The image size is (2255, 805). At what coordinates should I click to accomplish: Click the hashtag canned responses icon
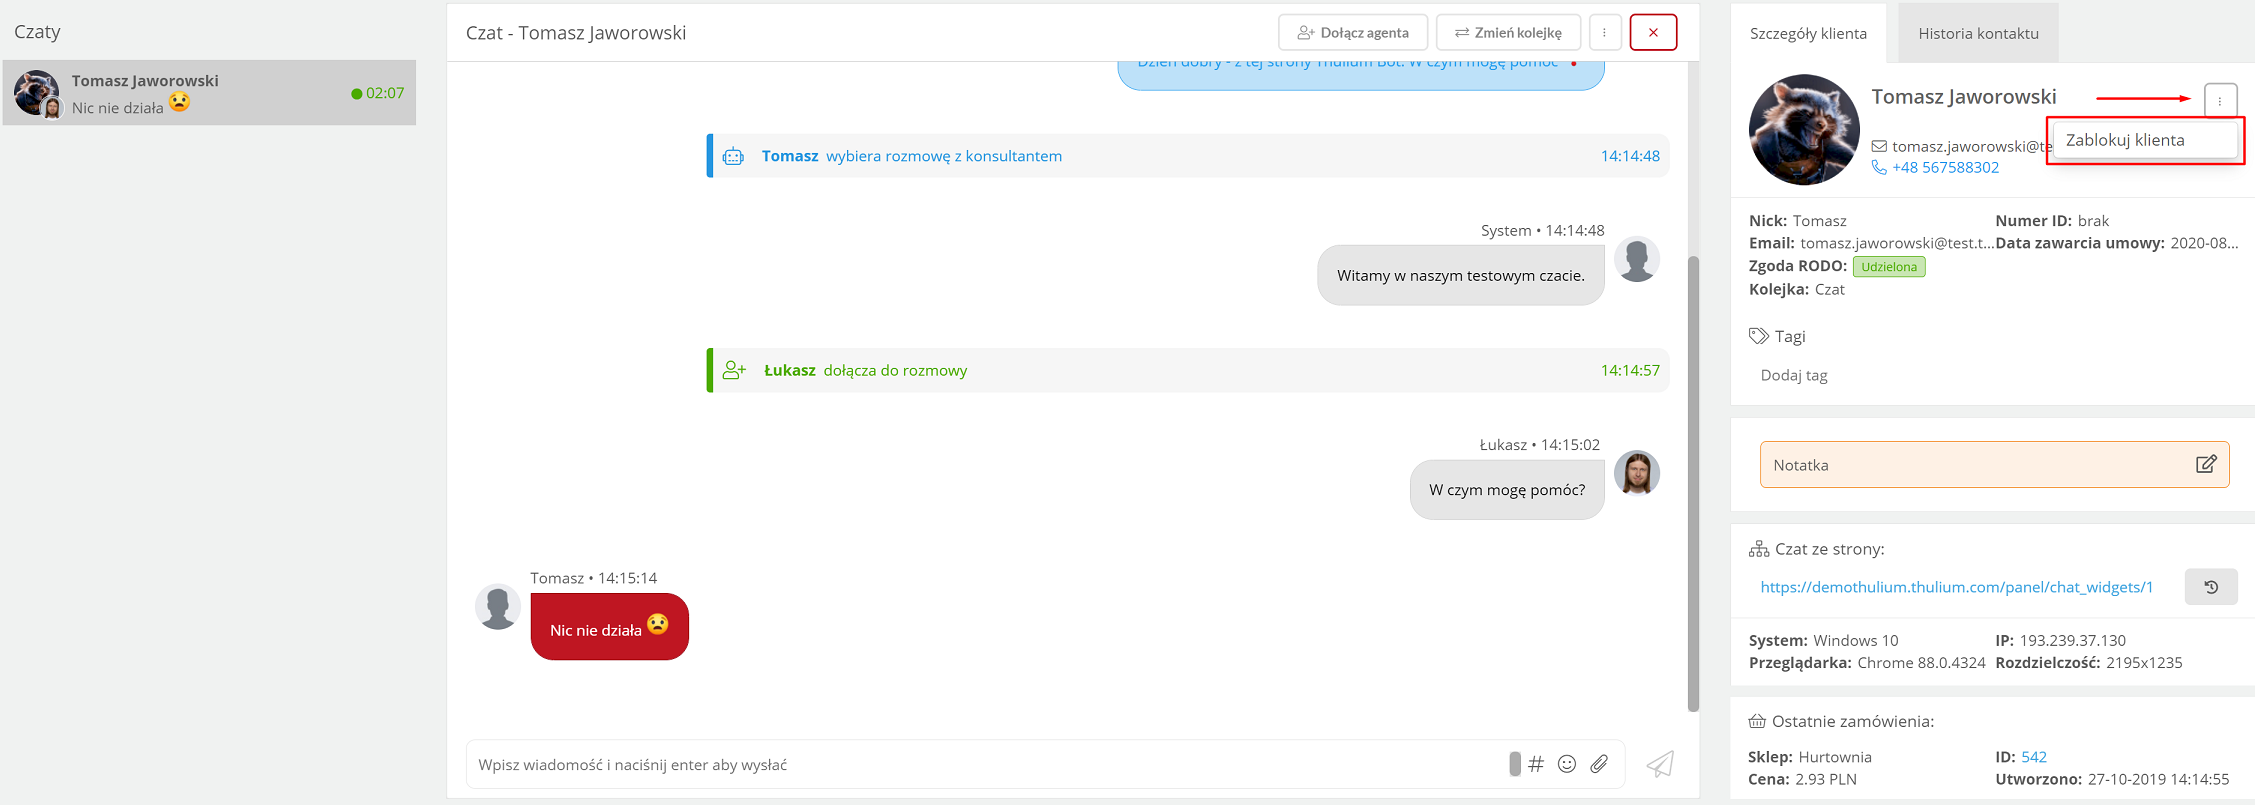click(1536, 764)
